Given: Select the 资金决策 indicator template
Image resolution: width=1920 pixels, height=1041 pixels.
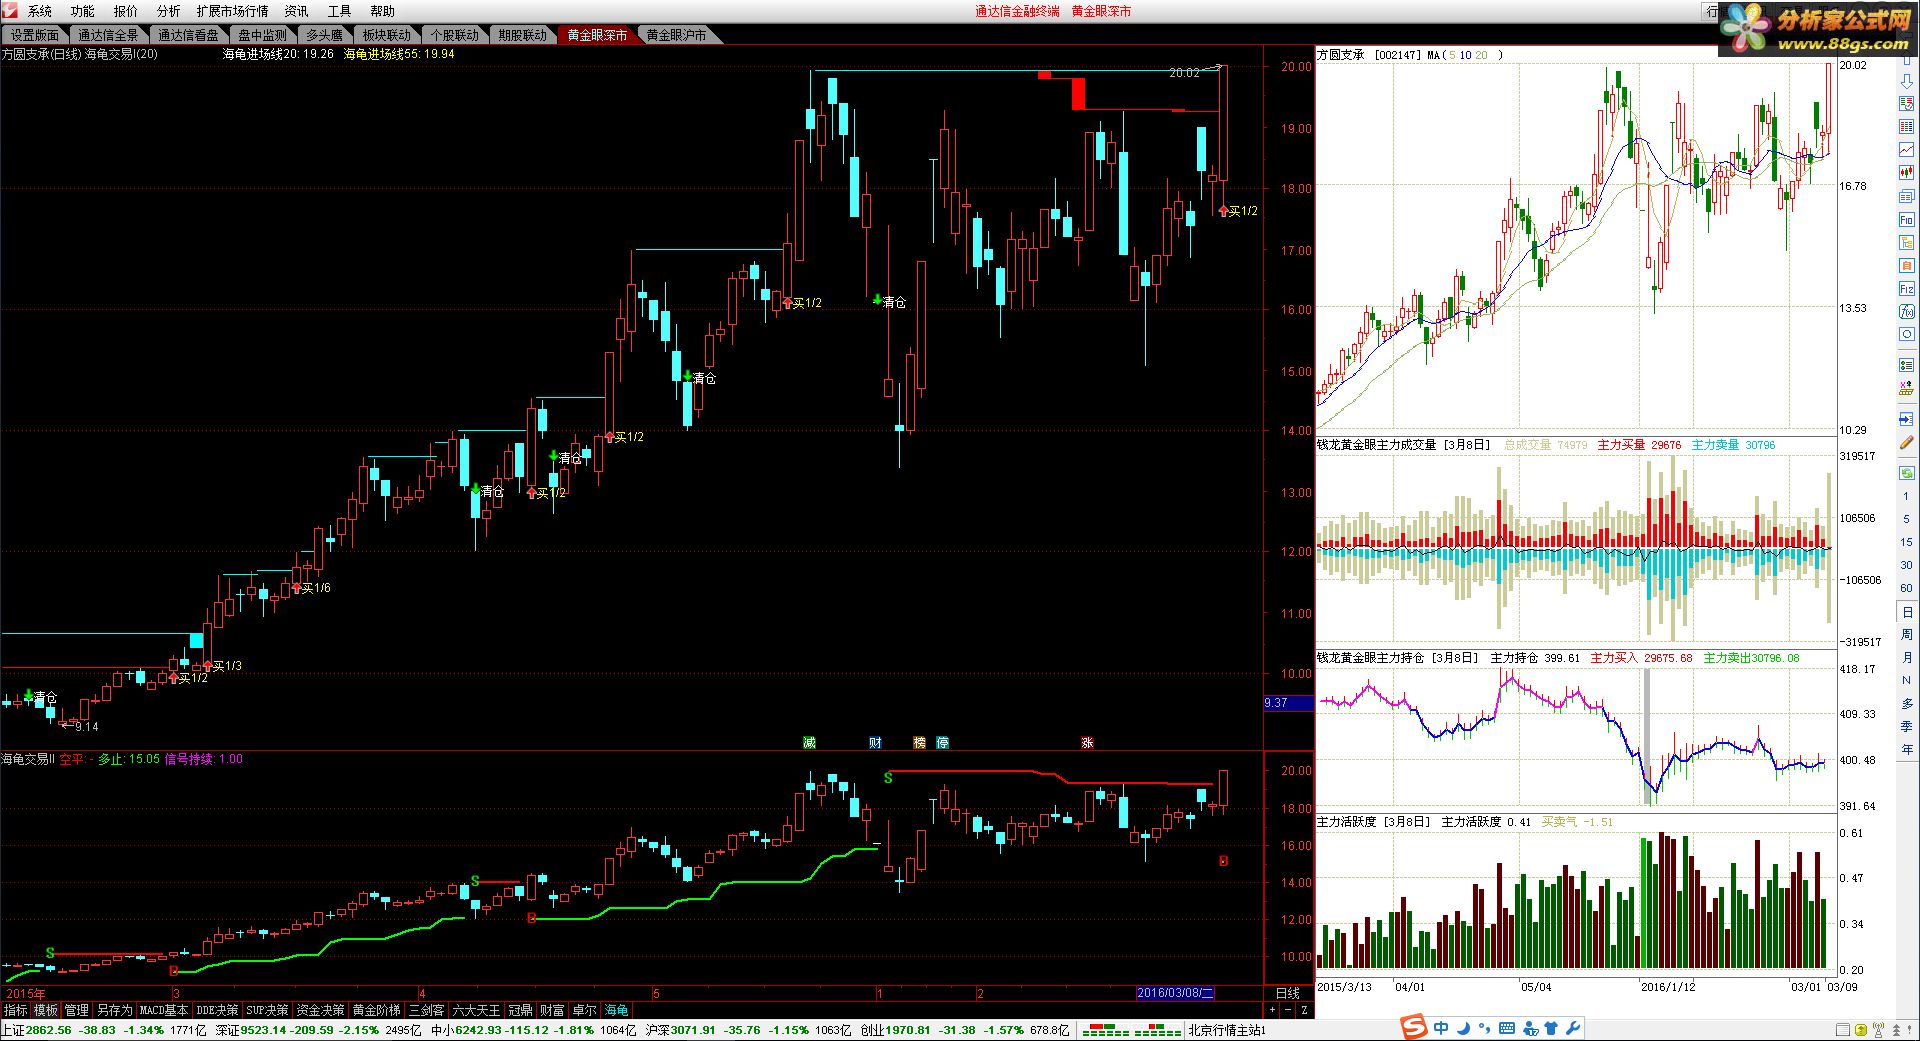Looking at the screenshot, I should click(x=321, y=1010).
